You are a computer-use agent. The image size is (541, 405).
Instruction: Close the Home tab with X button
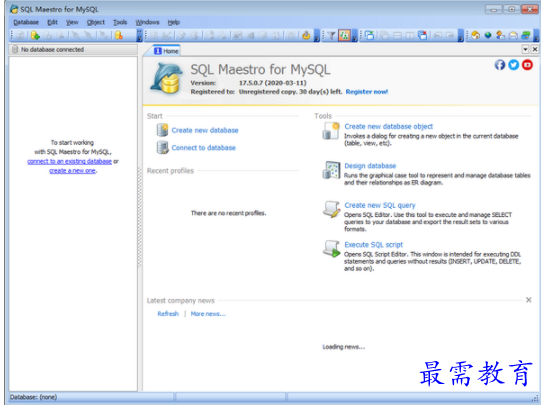[534, 49]
